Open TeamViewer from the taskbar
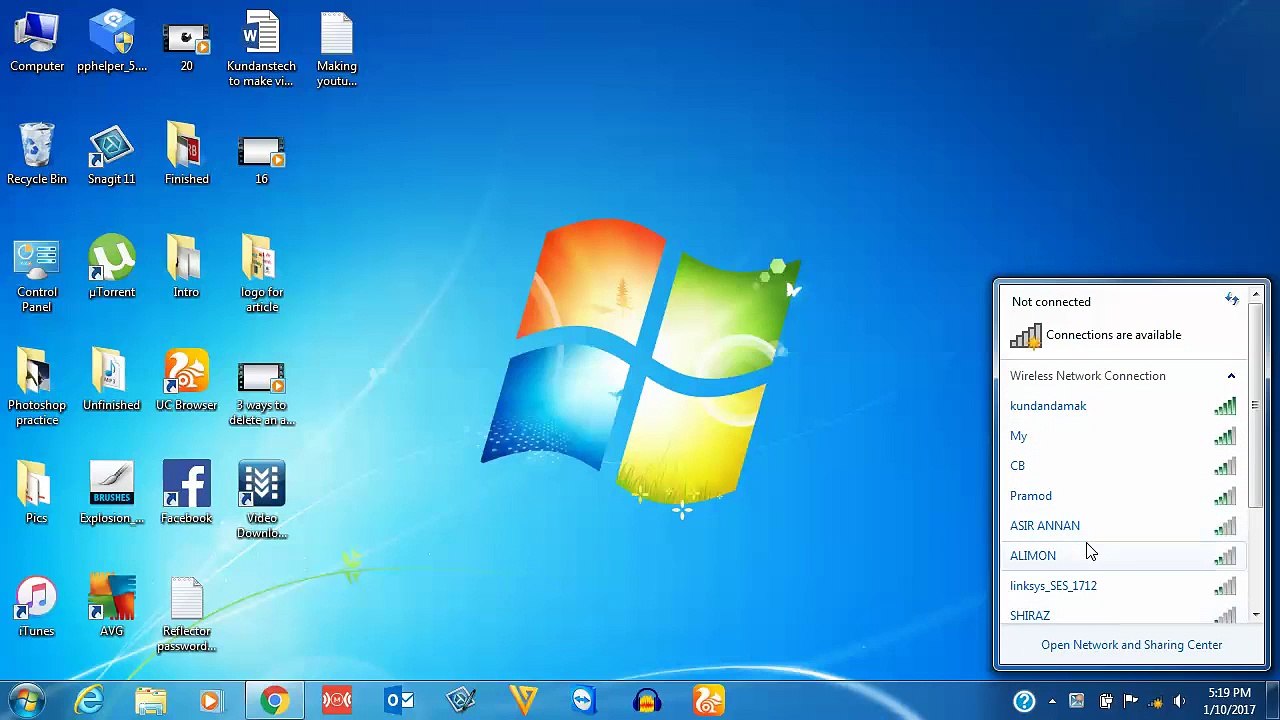 pos(585,700)
